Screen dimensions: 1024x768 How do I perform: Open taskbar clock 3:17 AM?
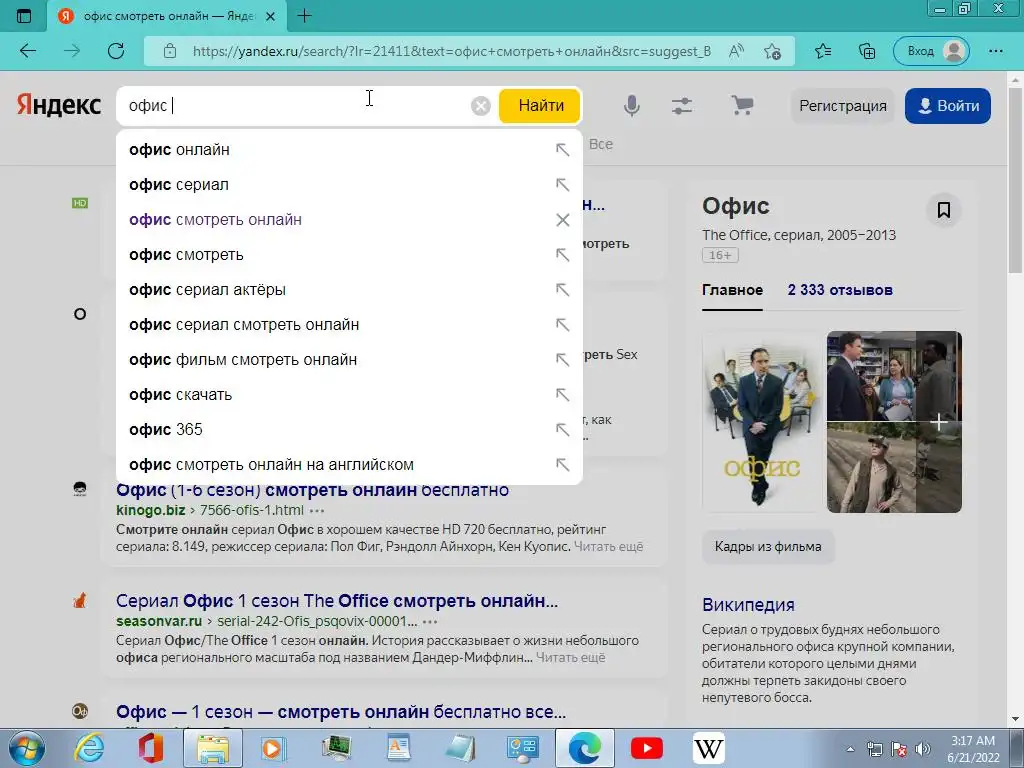973,749
